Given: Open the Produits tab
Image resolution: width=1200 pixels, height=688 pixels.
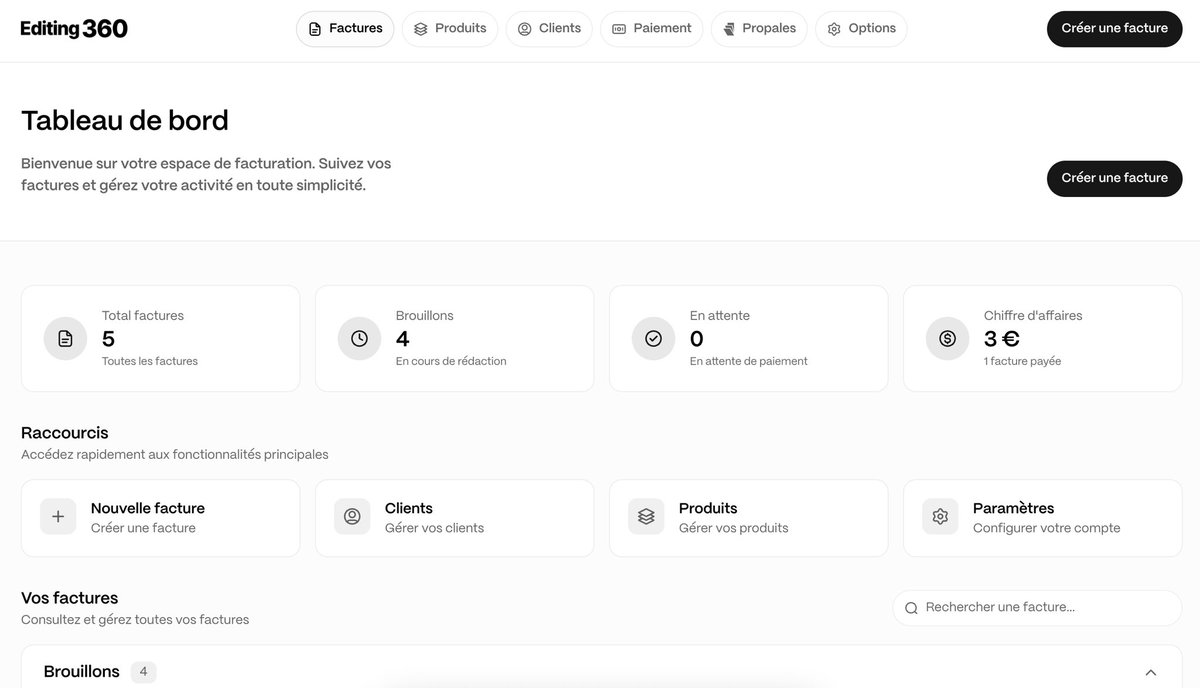Looking at the screenshot, I should pyautogui.click(x=450, y=29).
